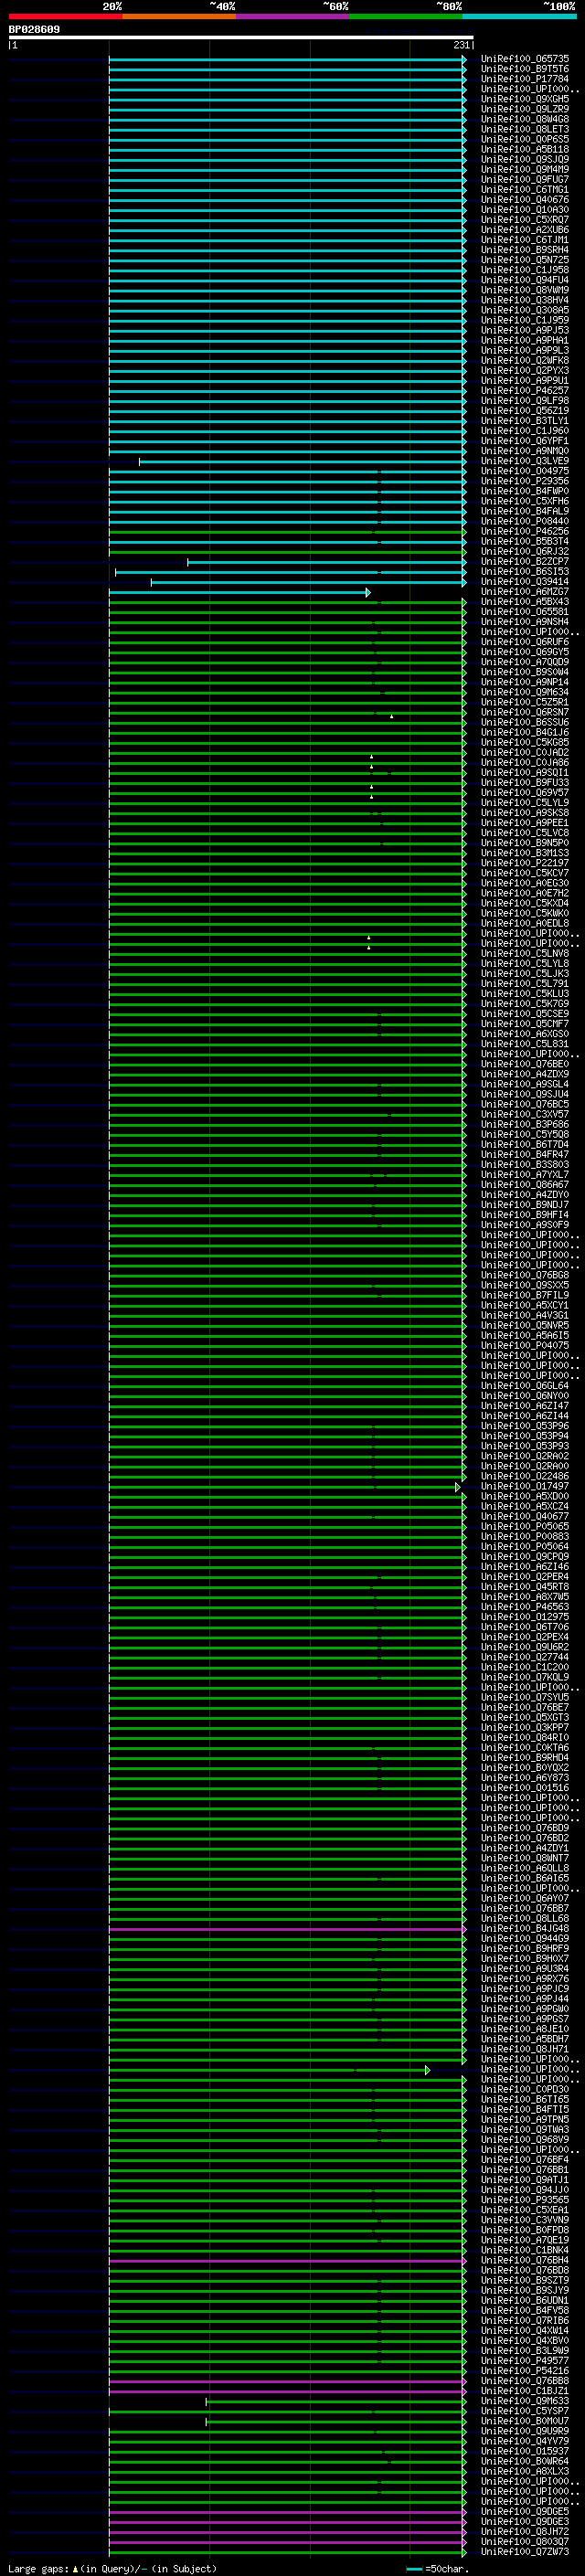Click the white query sequence bar
585x2576 pixels.
coord(241,37)
